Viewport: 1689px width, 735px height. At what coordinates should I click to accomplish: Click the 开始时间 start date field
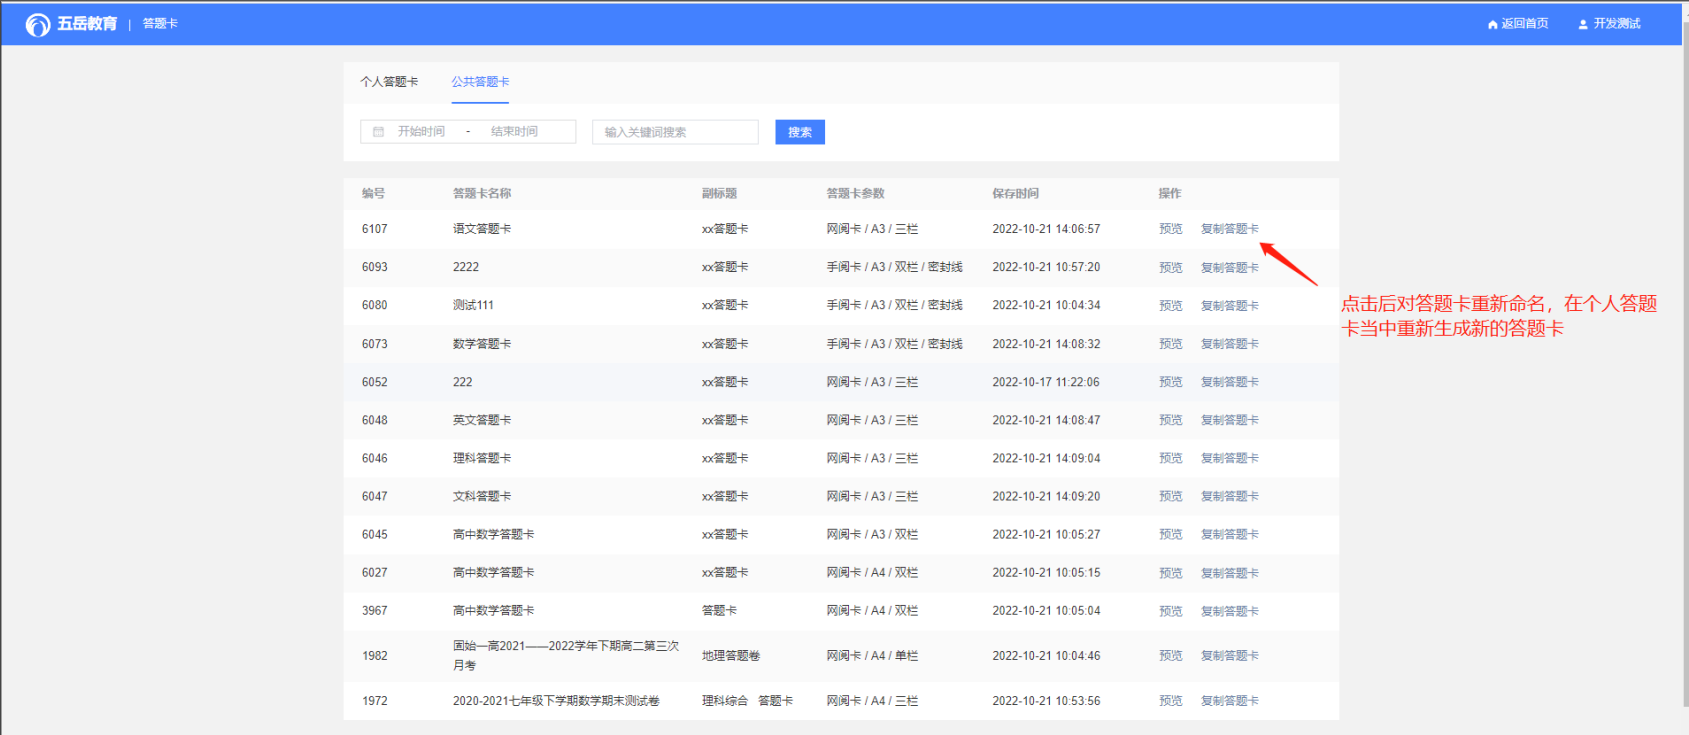click(x=421, y=132)
